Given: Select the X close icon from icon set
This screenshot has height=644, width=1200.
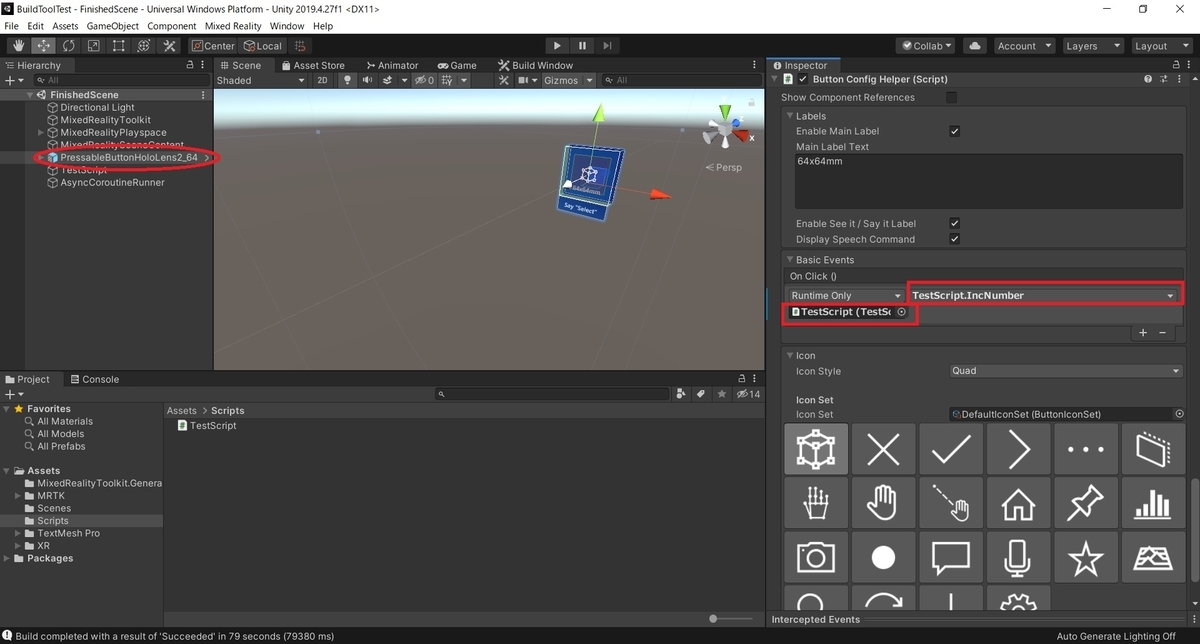Looking at the screenshot, I should [x=884, y=449].
